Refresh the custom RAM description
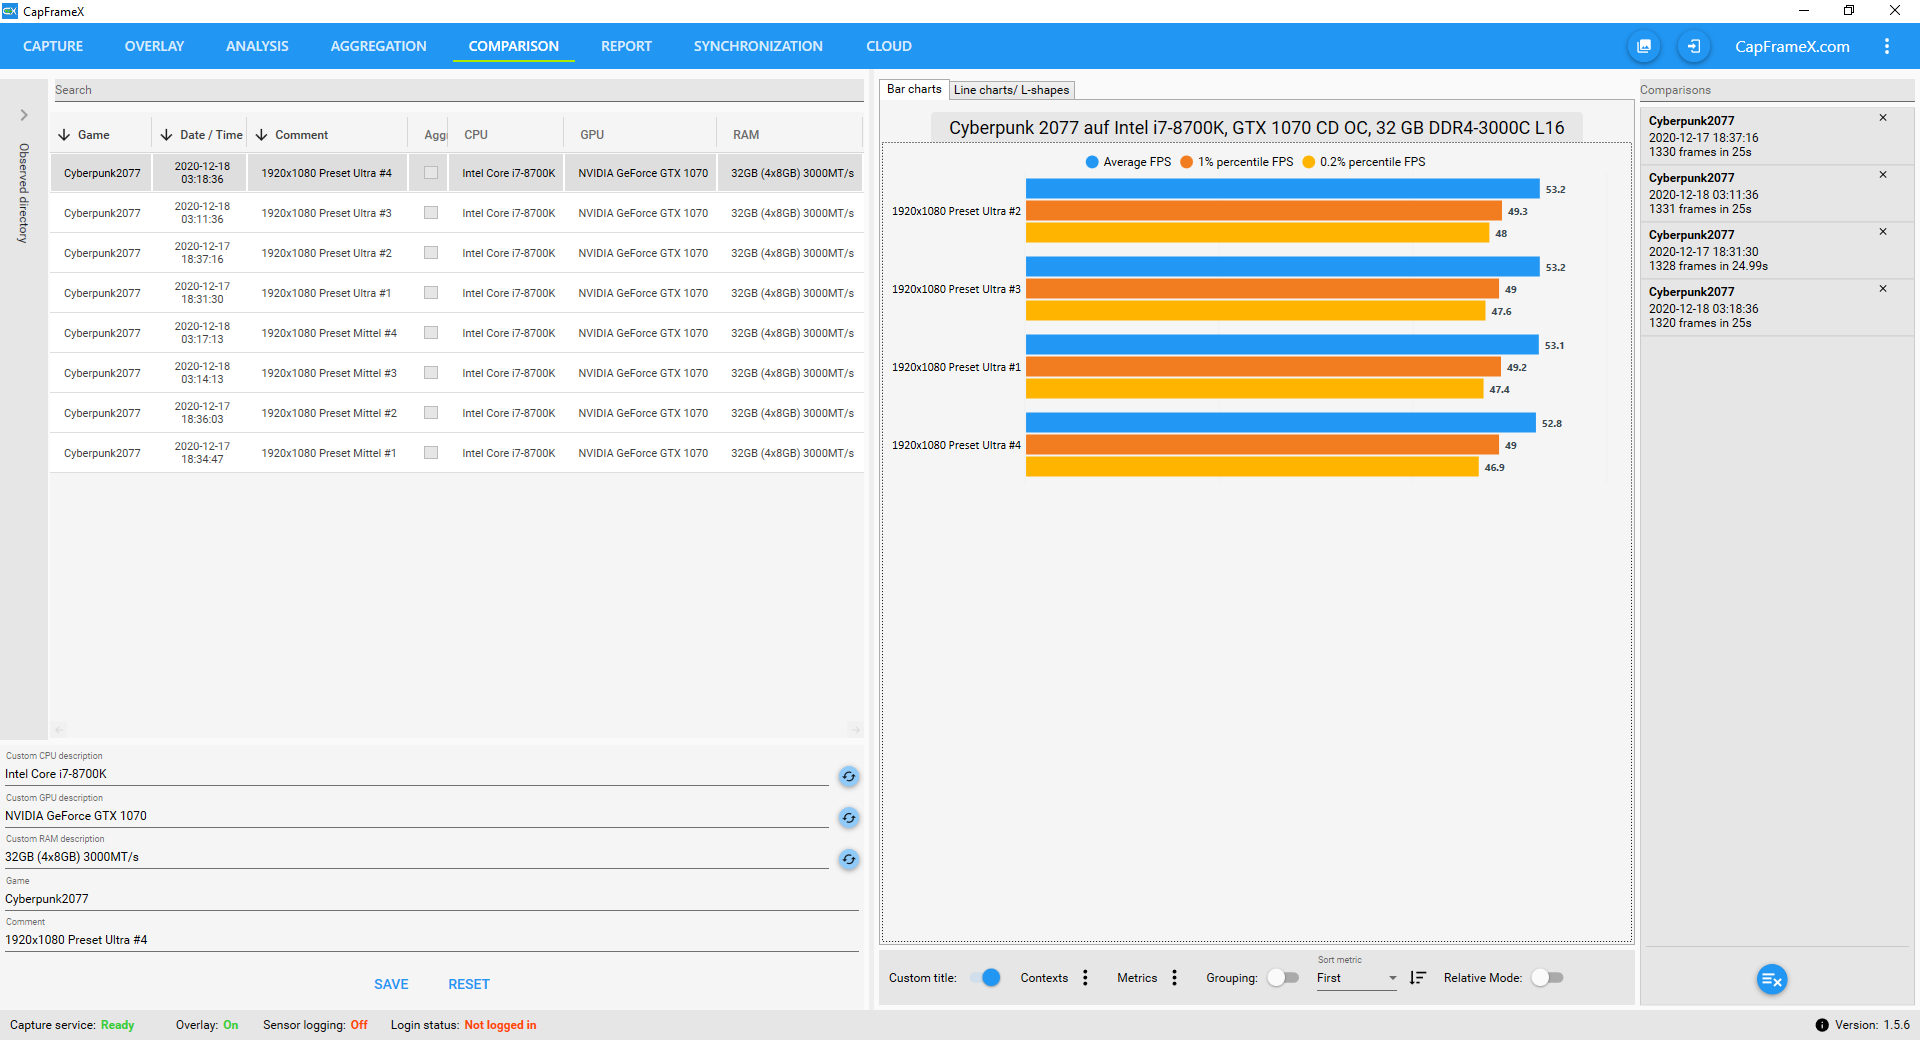Screen dimensions: 1920x1040 (849, 859)
